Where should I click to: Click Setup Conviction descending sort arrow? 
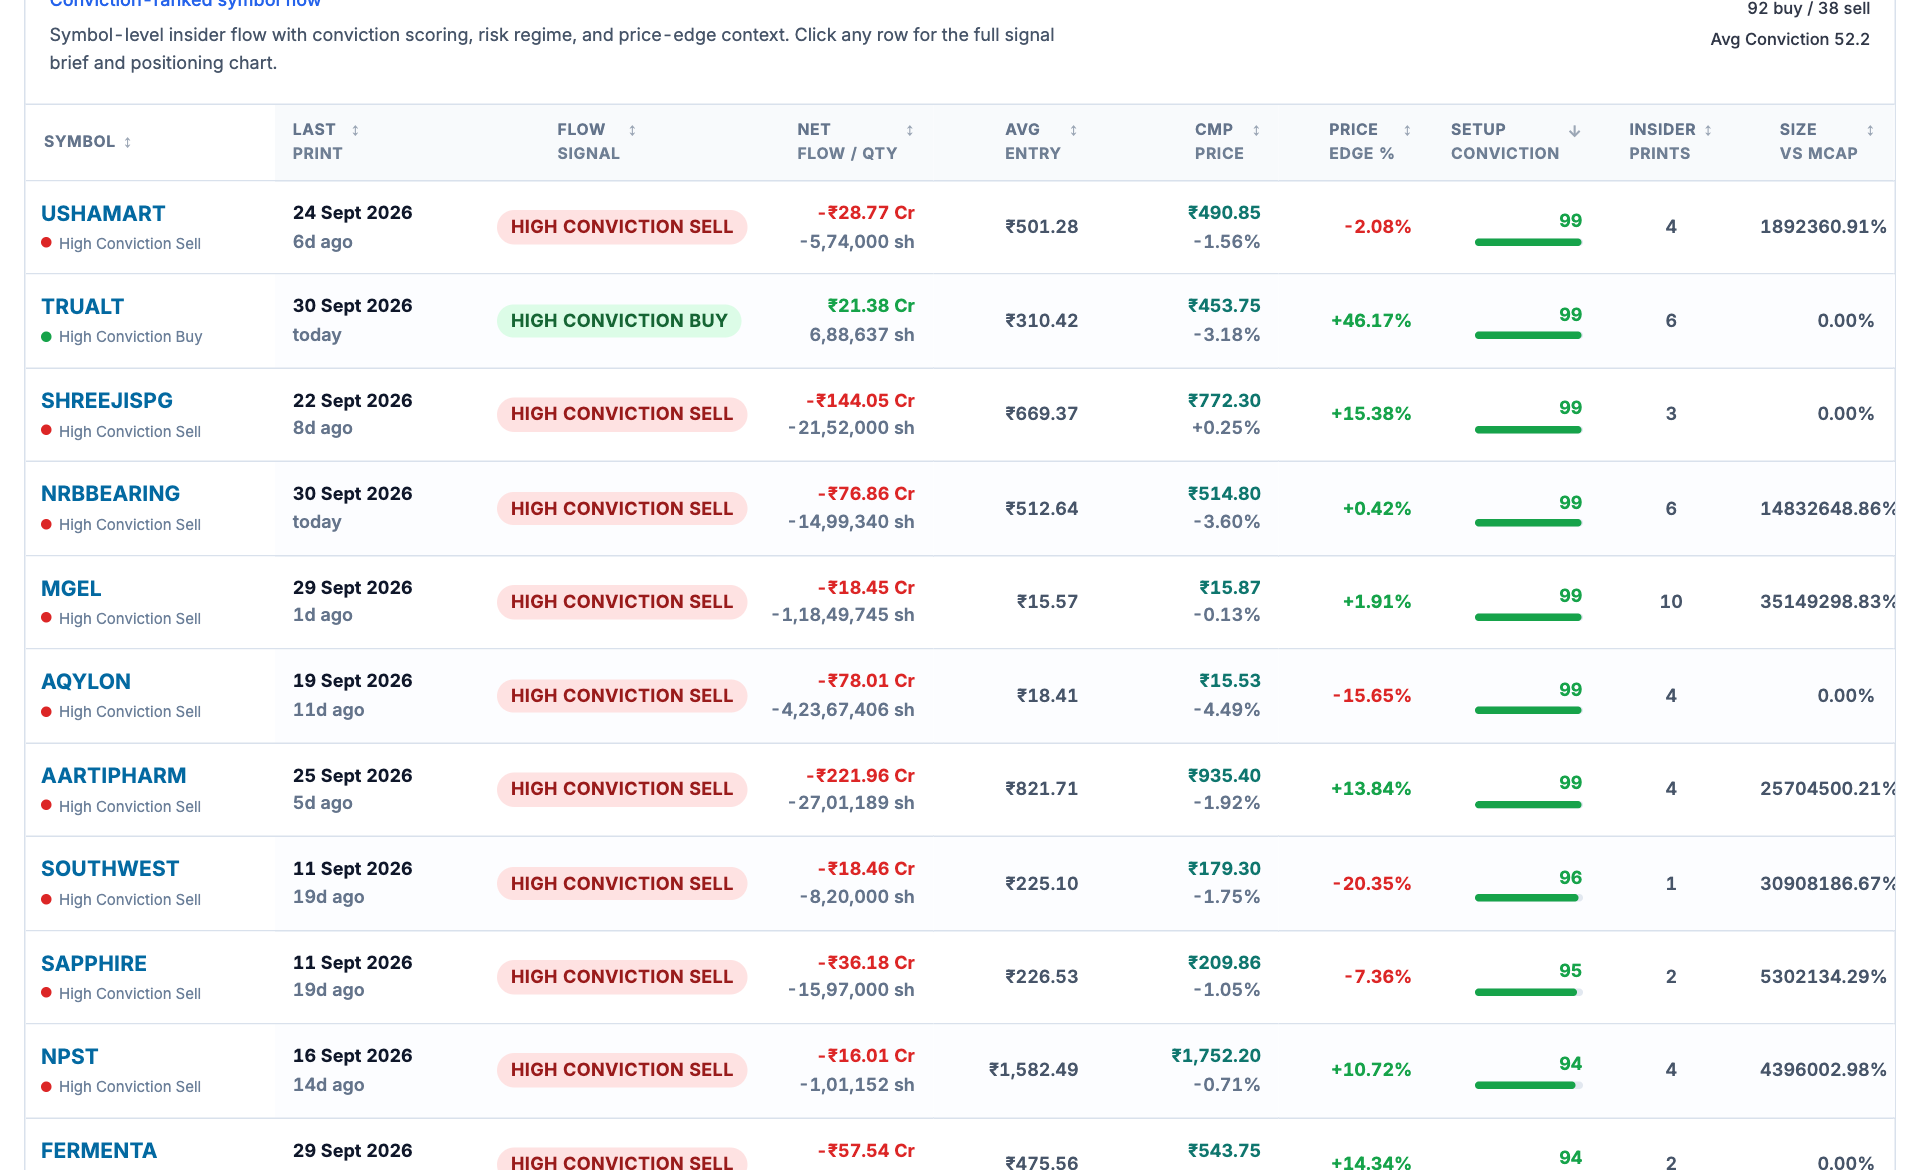(1574, 131)
